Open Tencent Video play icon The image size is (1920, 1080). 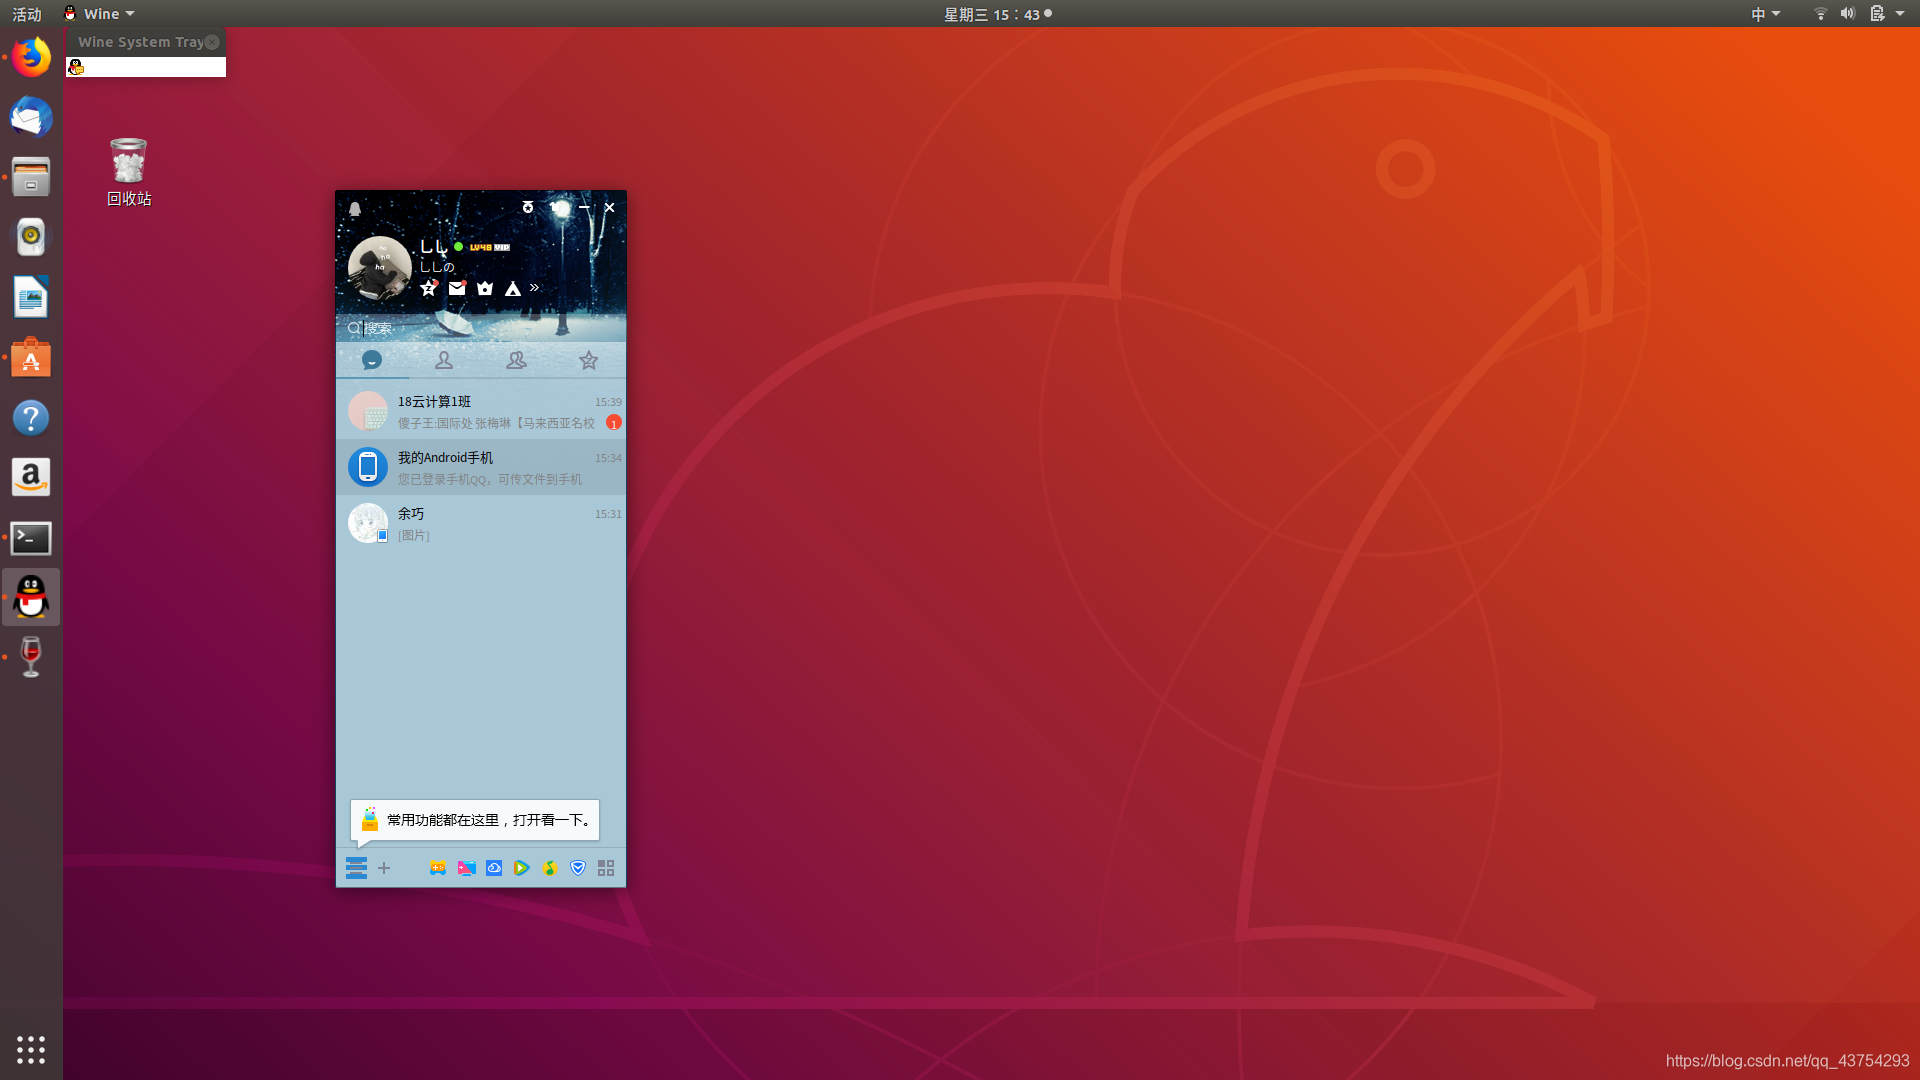tap(521, 868)
